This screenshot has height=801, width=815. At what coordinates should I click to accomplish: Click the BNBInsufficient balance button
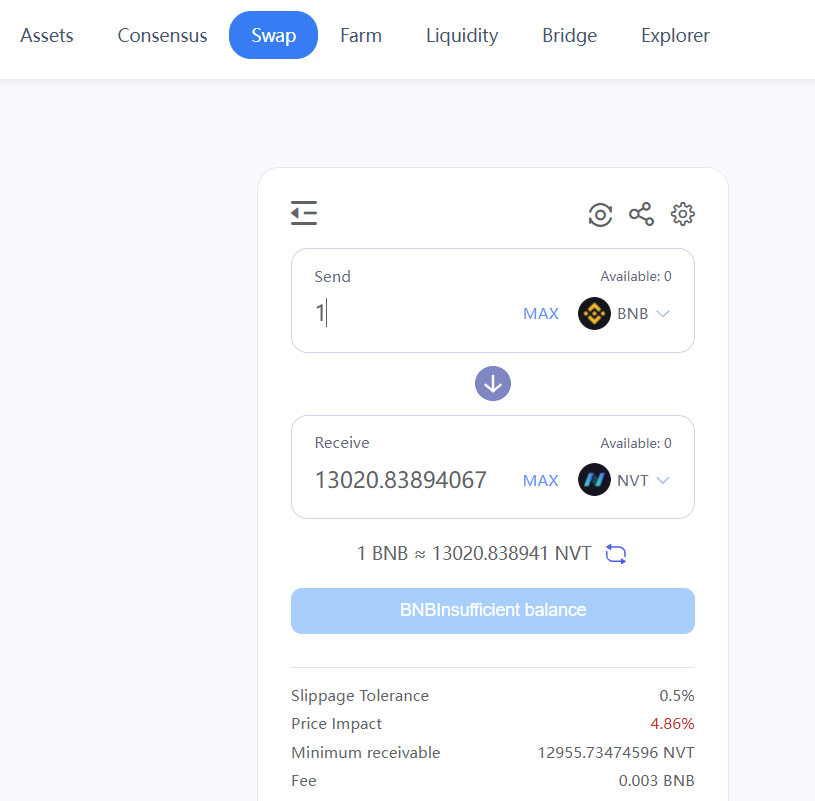click(x=493, y=611)
